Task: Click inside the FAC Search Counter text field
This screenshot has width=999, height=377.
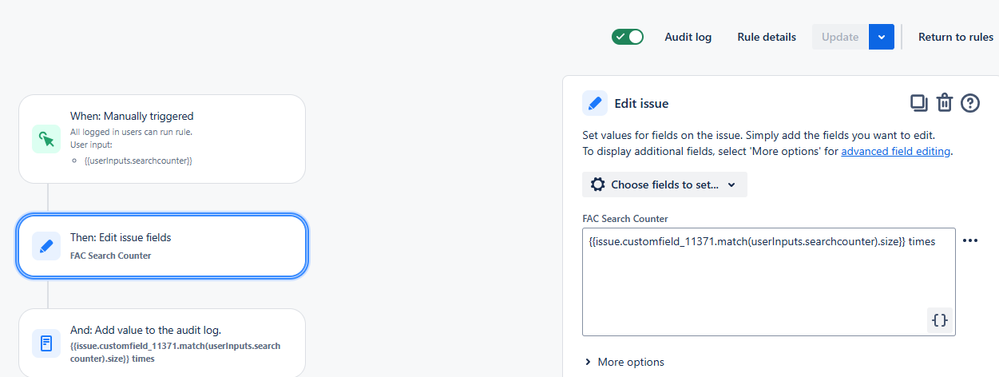Action: (x=768, y=281)
